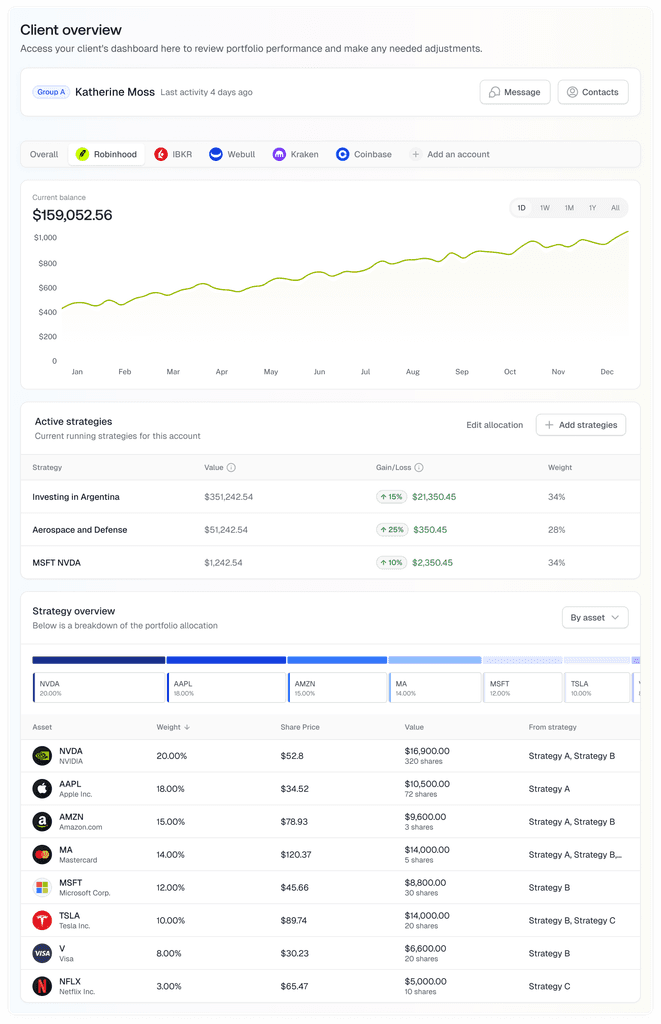Open the MSFT NVDA strategy row
Screen dimensions: 661x1024
[330, 562]
